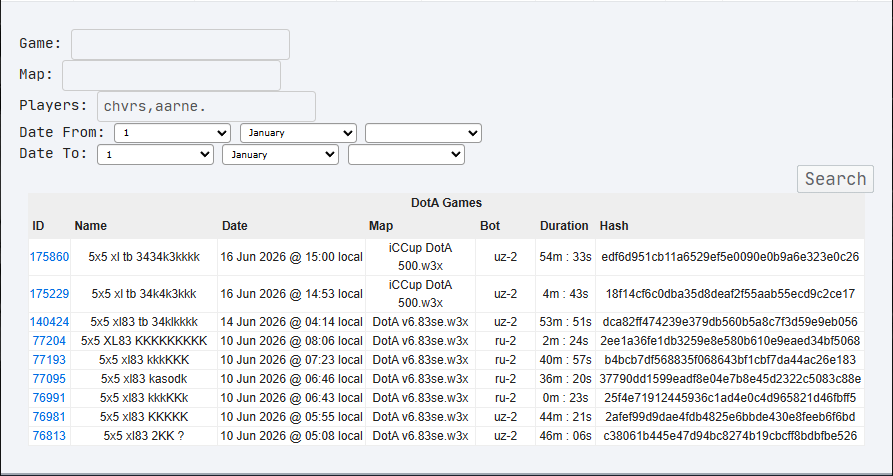Open game ID 77193 link
The image size is (893, 476).
[49, 360]
